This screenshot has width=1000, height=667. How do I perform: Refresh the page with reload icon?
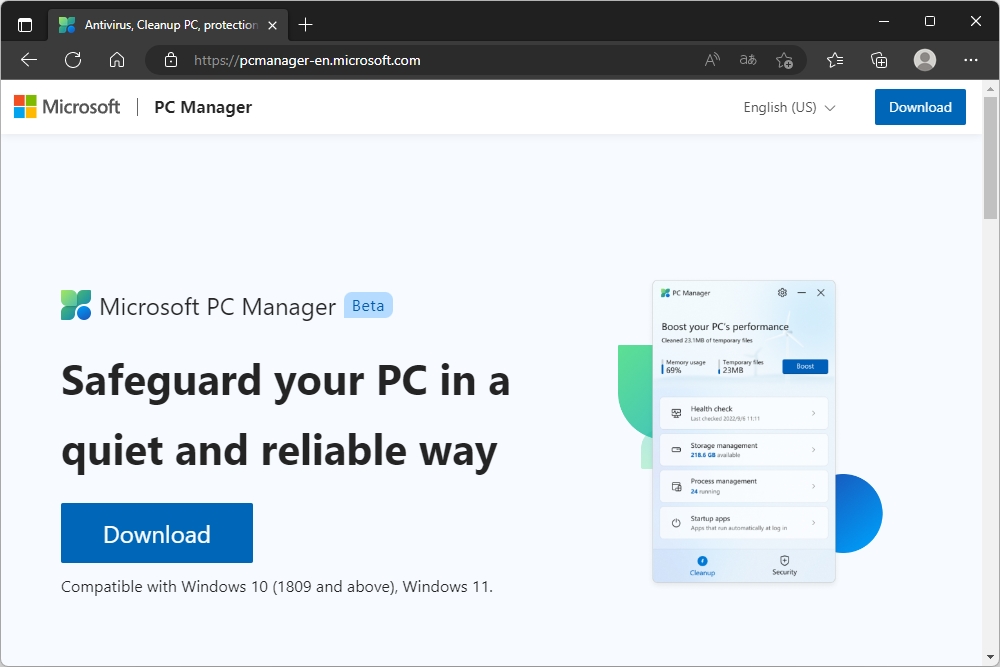(x=73, y=60)
